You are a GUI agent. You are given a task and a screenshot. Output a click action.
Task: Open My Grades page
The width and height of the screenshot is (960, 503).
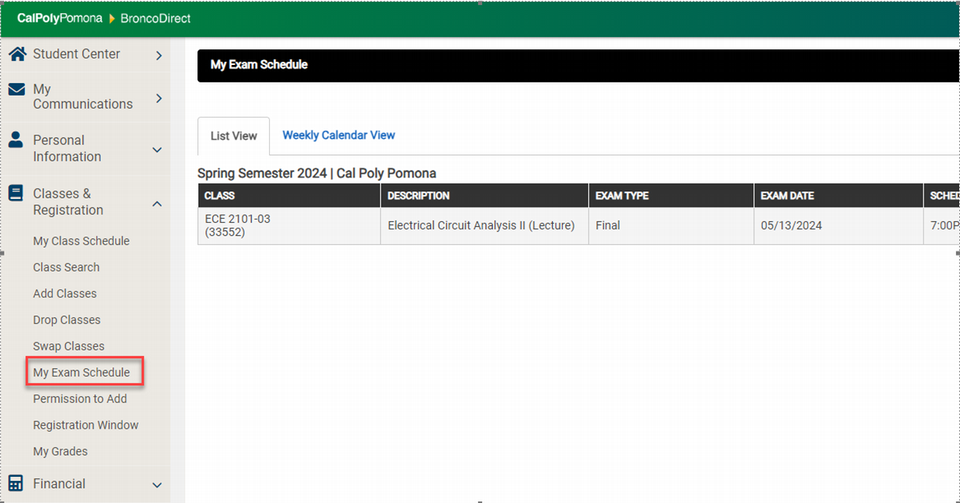[x=60, y=451]
